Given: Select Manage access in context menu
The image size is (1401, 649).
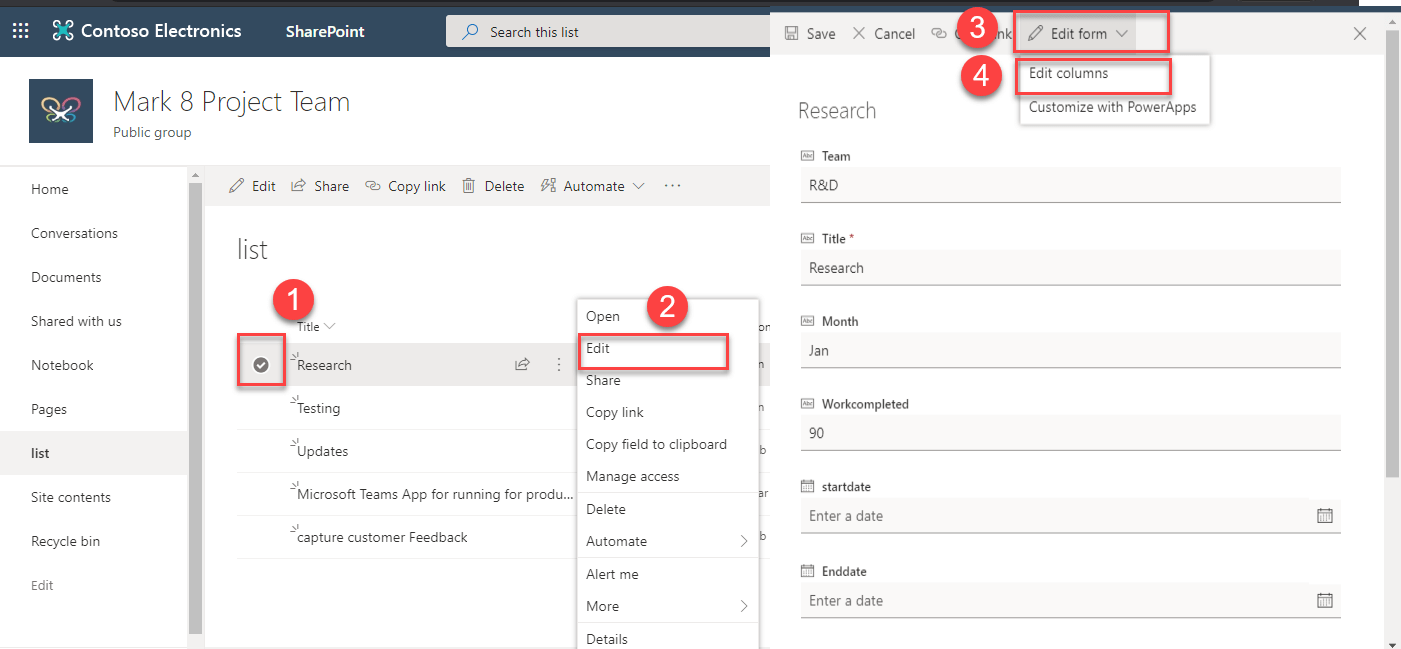Looking at the screenshot, I should pos(632,477).
